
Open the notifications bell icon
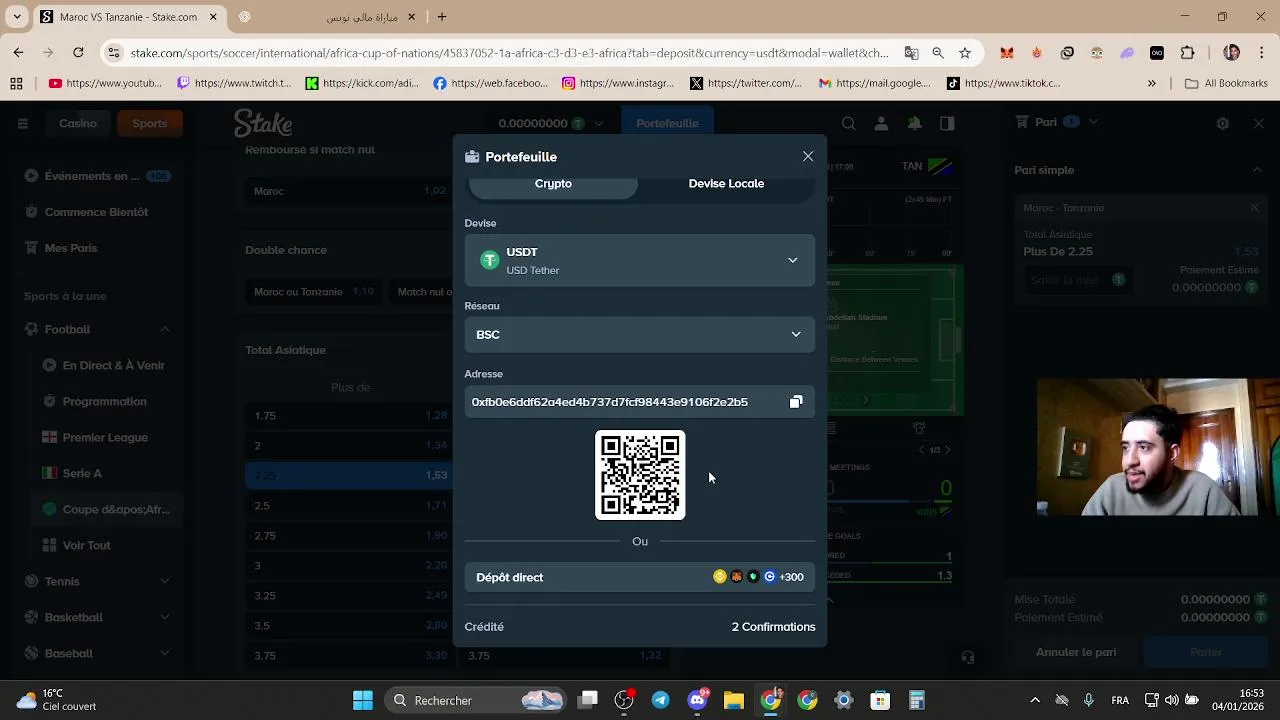tap(914, 123)
